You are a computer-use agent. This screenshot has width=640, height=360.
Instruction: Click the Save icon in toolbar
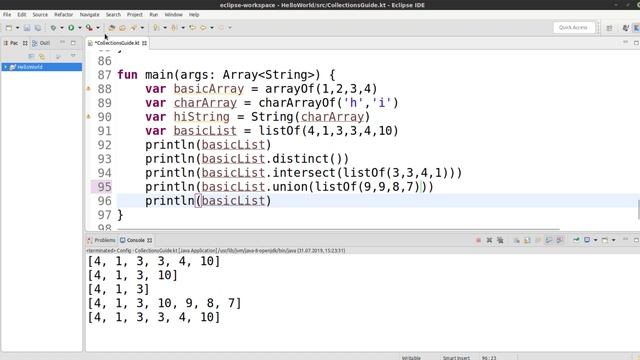[27, 28]
